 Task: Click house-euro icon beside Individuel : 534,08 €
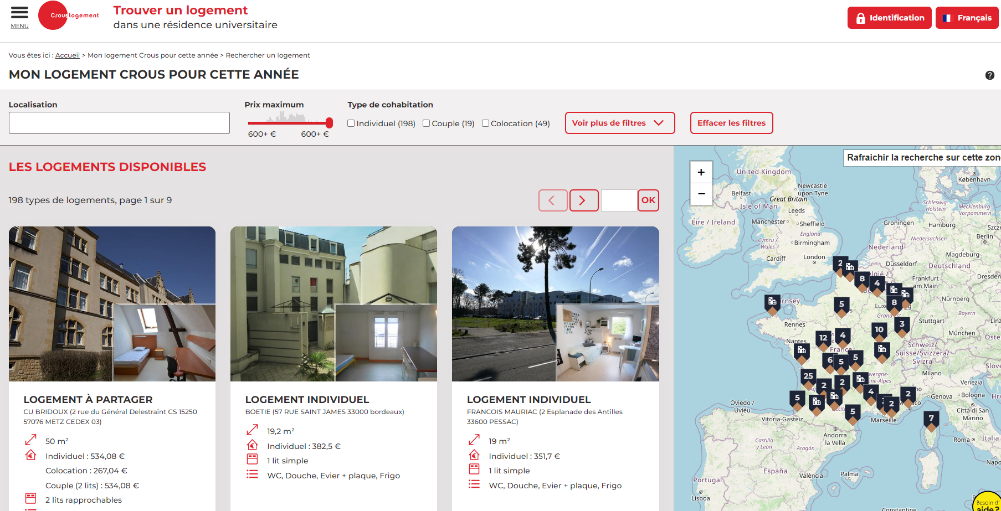[30, 455]
